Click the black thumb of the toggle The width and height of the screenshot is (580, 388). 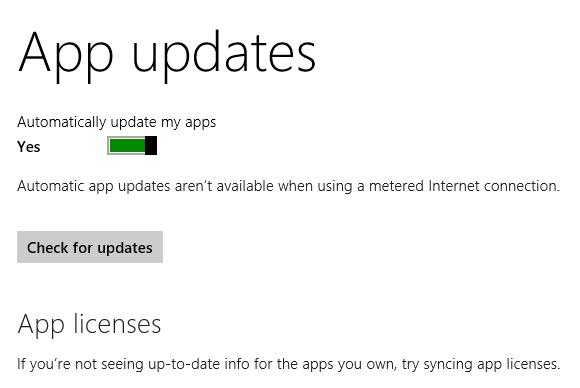pos(151,145)
